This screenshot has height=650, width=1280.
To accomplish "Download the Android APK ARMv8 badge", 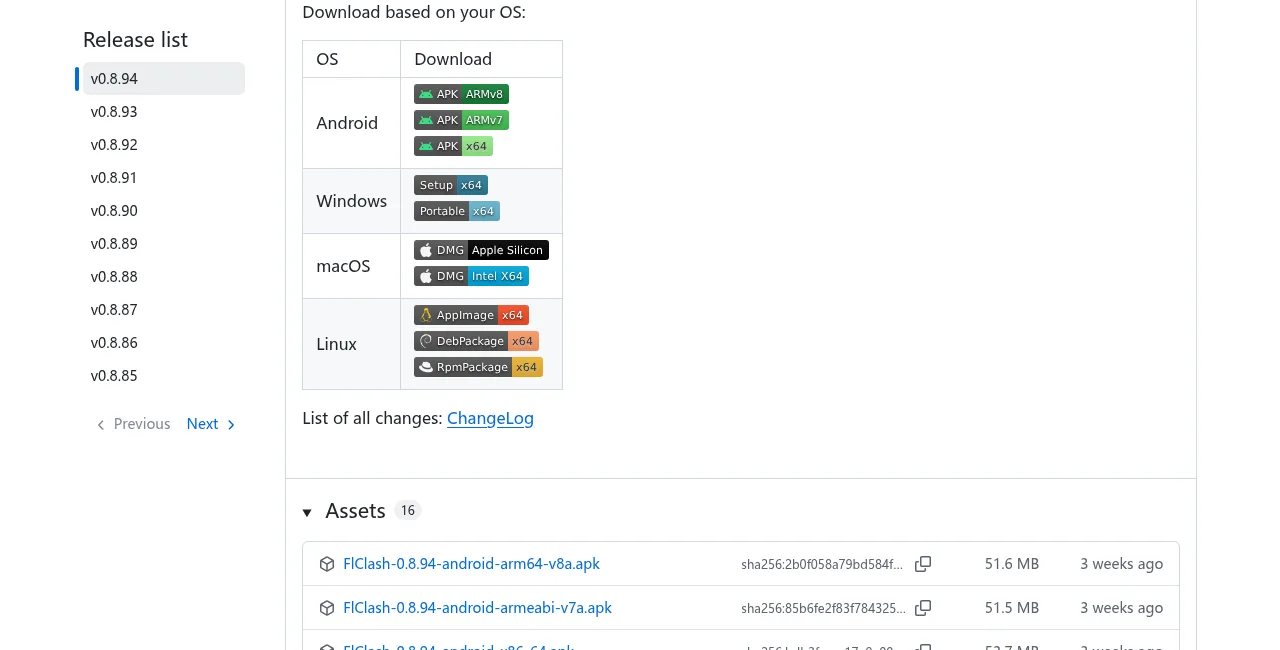I will click(461, 94).
